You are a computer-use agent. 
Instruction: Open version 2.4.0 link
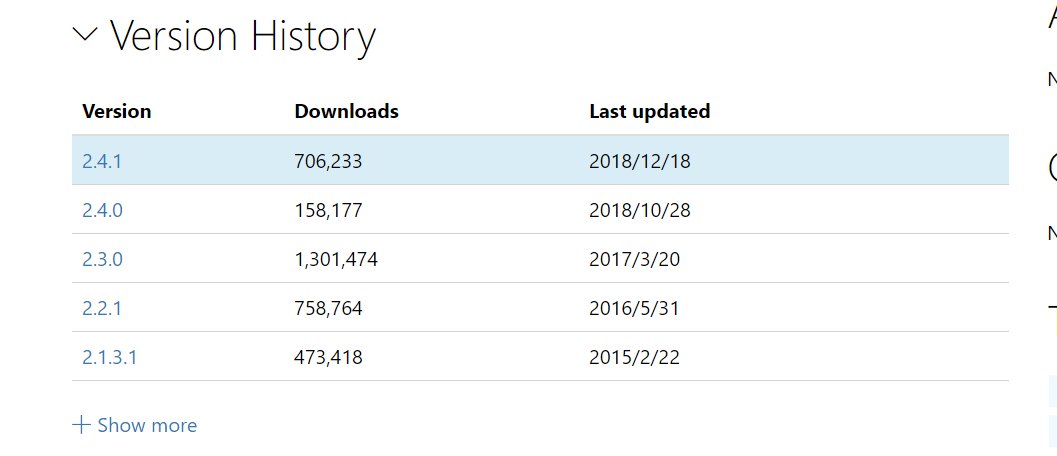[x=102, y=210]
